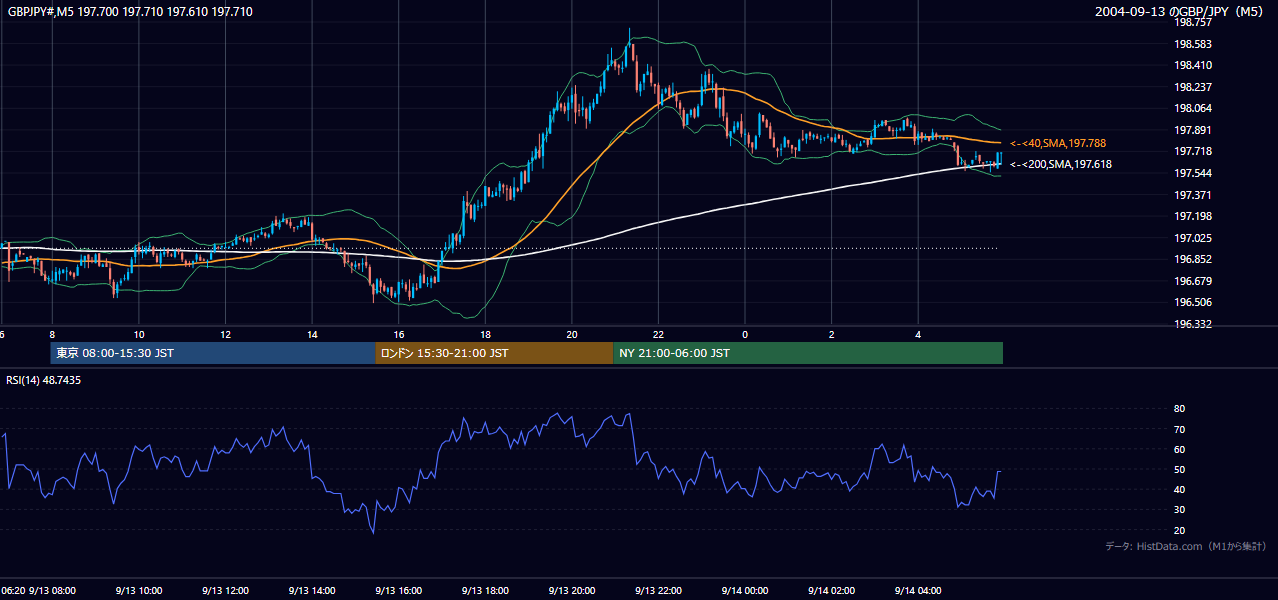The width and height of the screenshot is (1278, 600).
Task: Click the '9/13 22:00' bottom time label
Action: [659, 591]
